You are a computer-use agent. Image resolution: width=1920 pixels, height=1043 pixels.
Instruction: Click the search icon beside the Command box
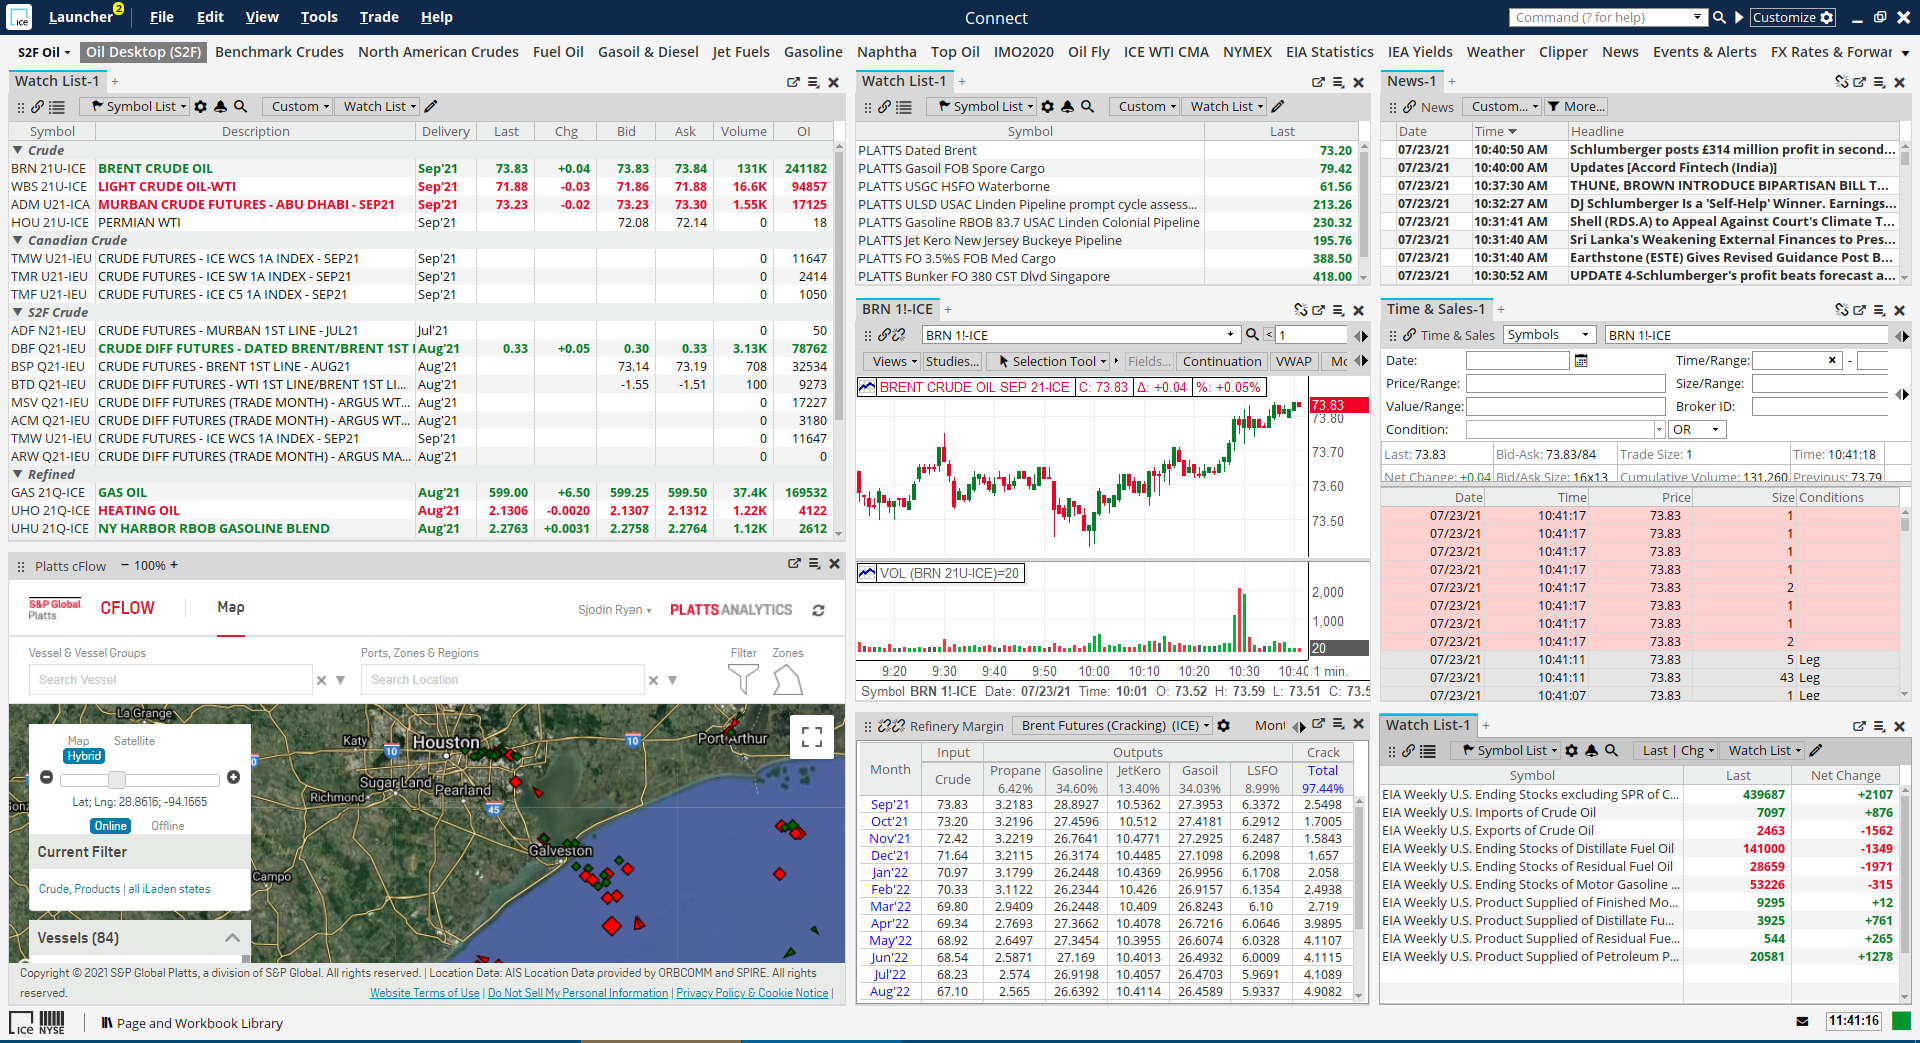(1719, 18)
